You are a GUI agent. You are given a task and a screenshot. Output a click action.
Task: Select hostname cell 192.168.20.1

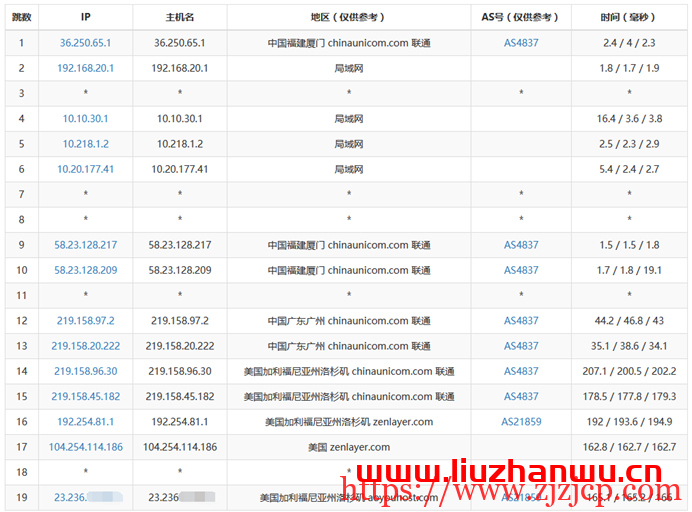180,68
